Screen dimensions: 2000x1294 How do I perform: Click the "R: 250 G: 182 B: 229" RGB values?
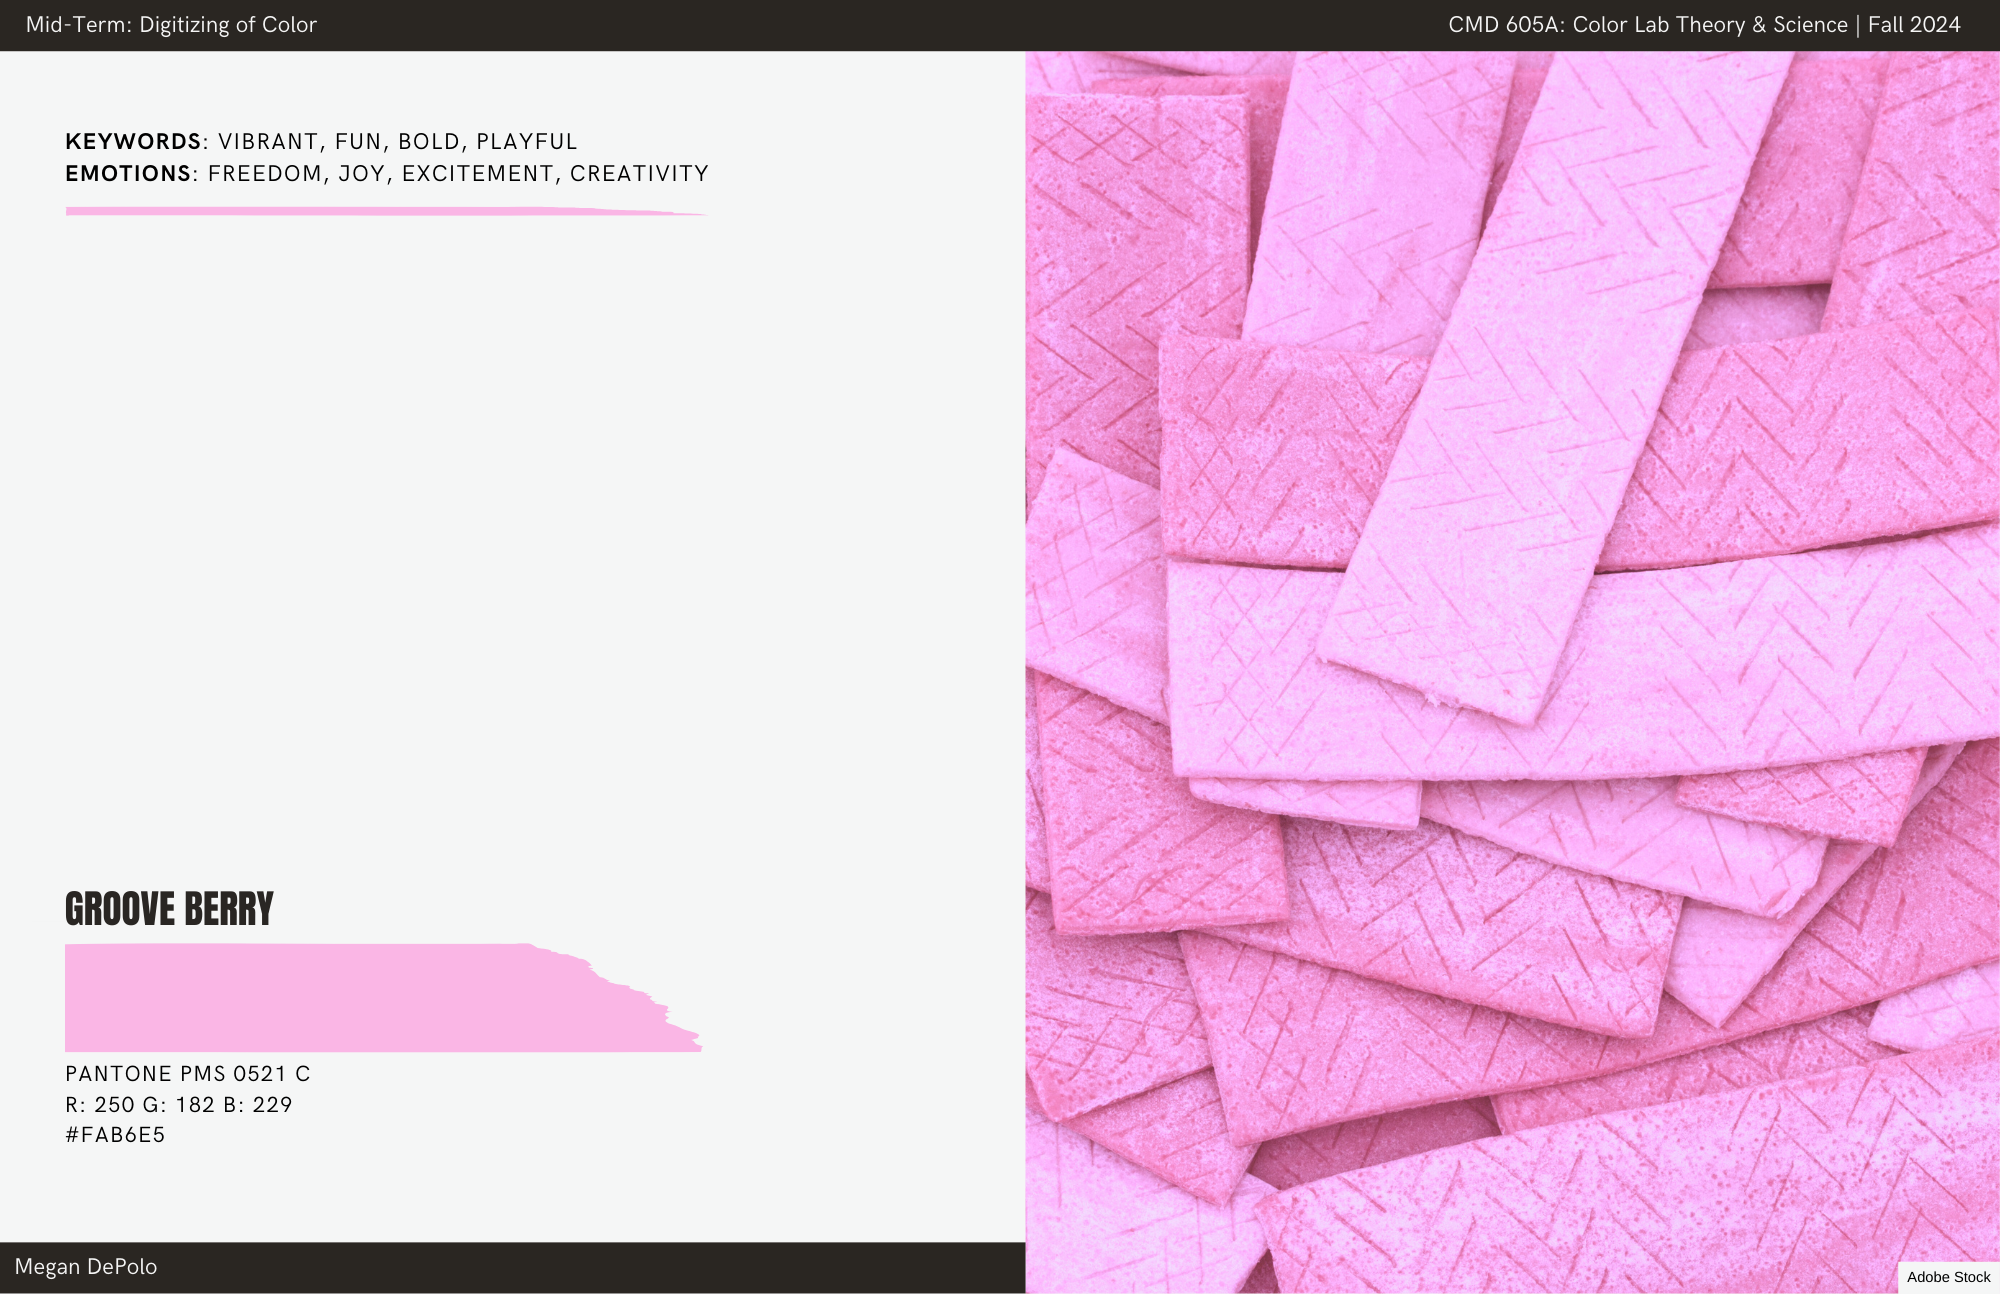179,1105
